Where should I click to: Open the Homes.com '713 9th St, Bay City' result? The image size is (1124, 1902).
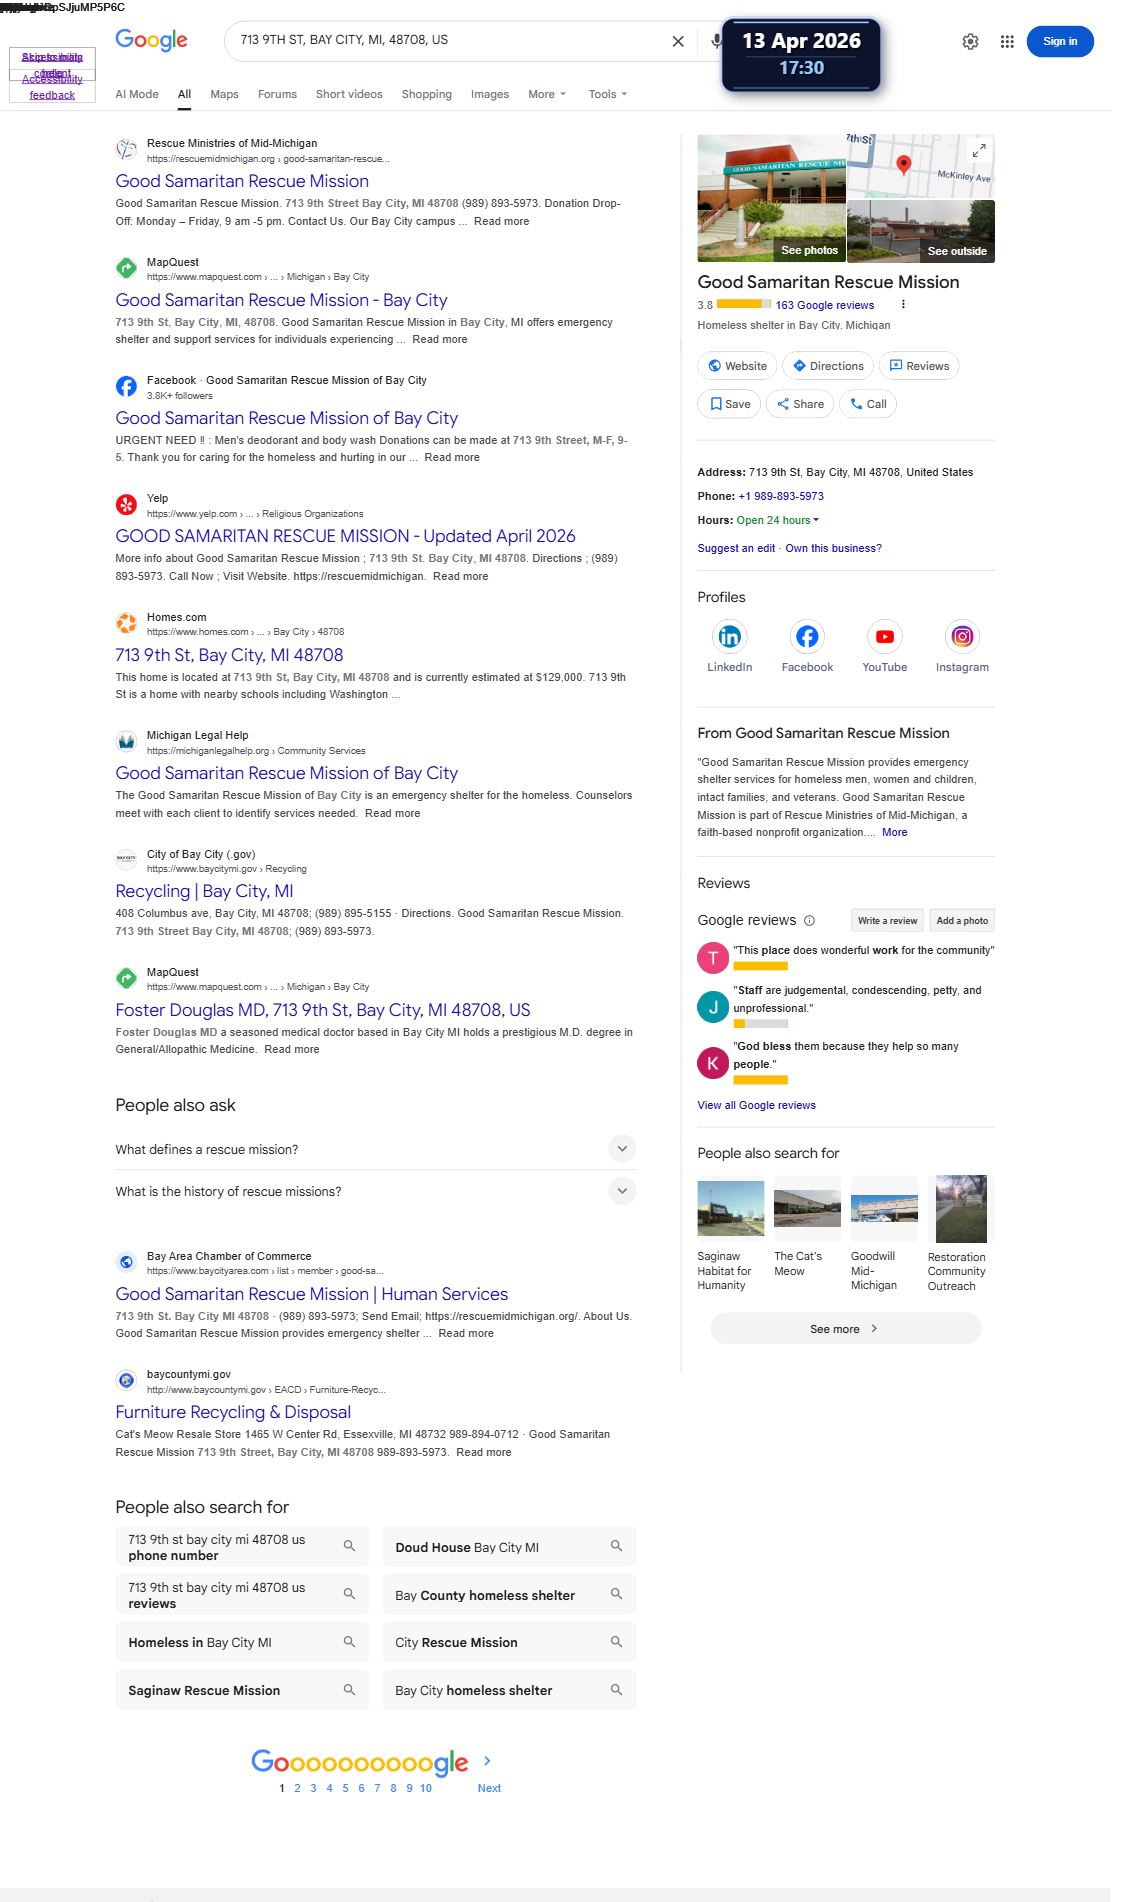[x=229, y=655]
